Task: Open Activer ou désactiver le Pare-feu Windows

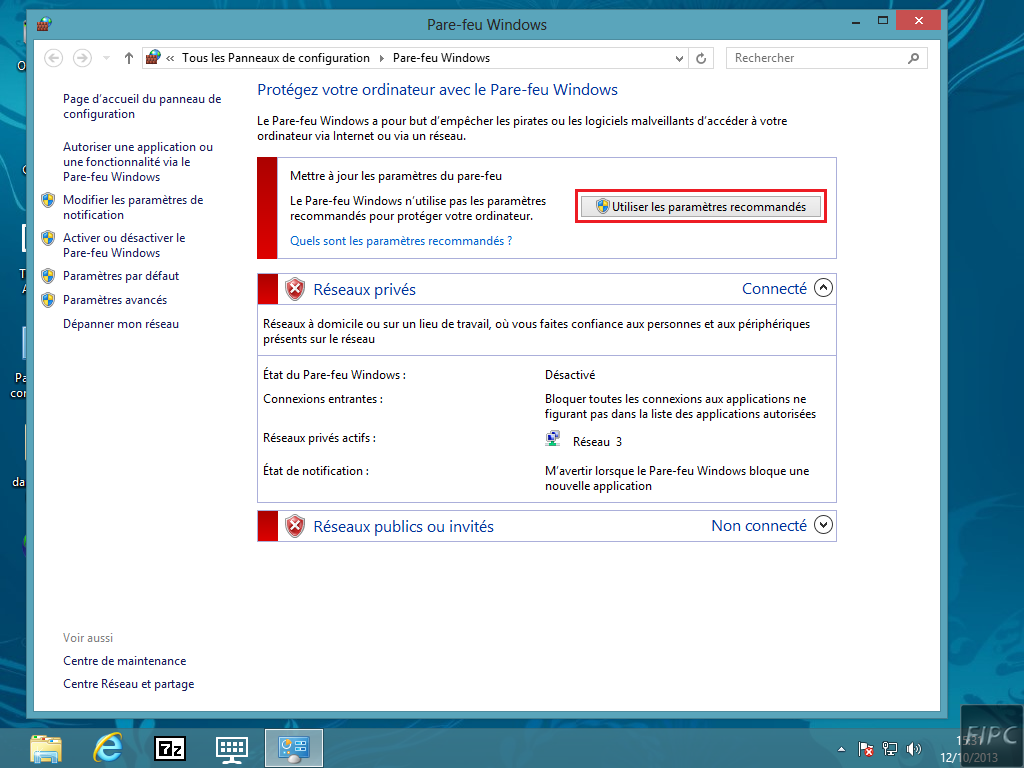Action: point(124,245)
